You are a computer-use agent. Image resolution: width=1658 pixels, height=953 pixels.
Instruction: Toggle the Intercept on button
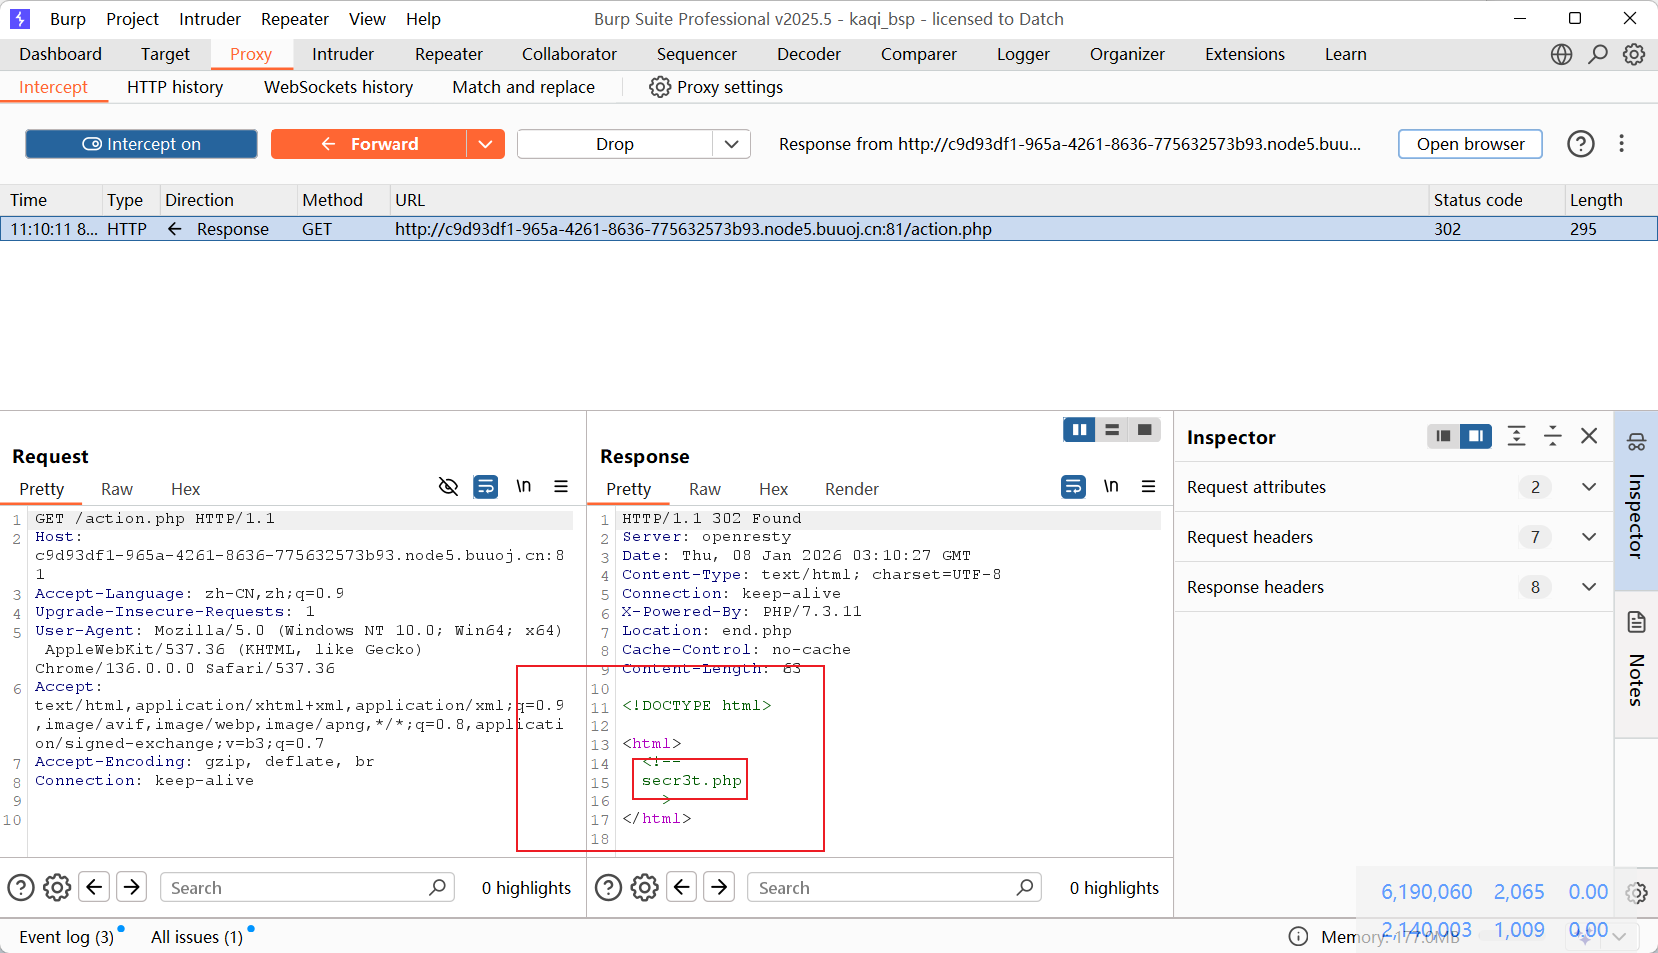tap(141, 144)
